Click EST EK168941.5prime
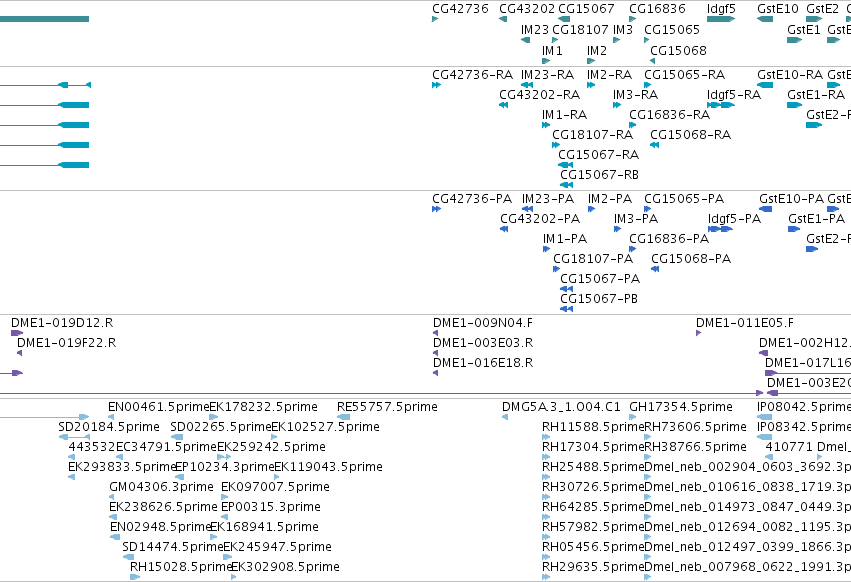 click(x=264, y=528)
